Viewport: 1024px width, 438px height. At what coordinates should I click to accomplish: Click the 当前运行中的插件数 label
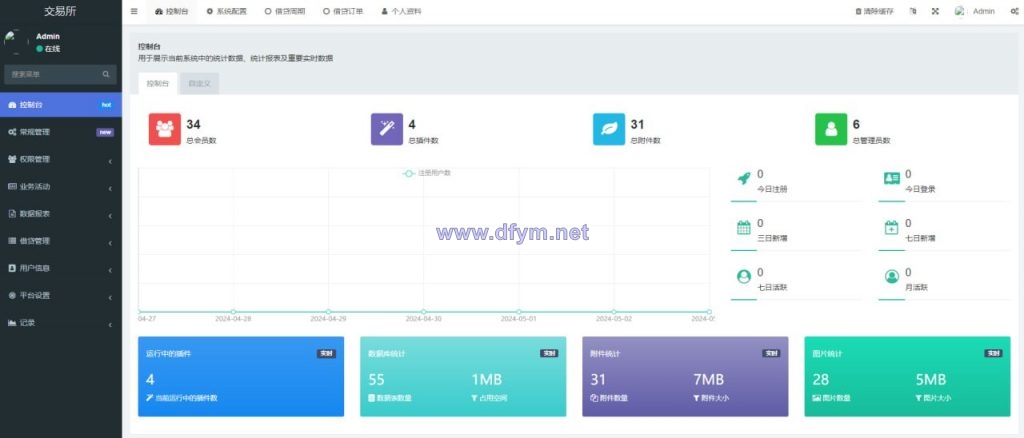pyautogui.click(x=185, y=398)
